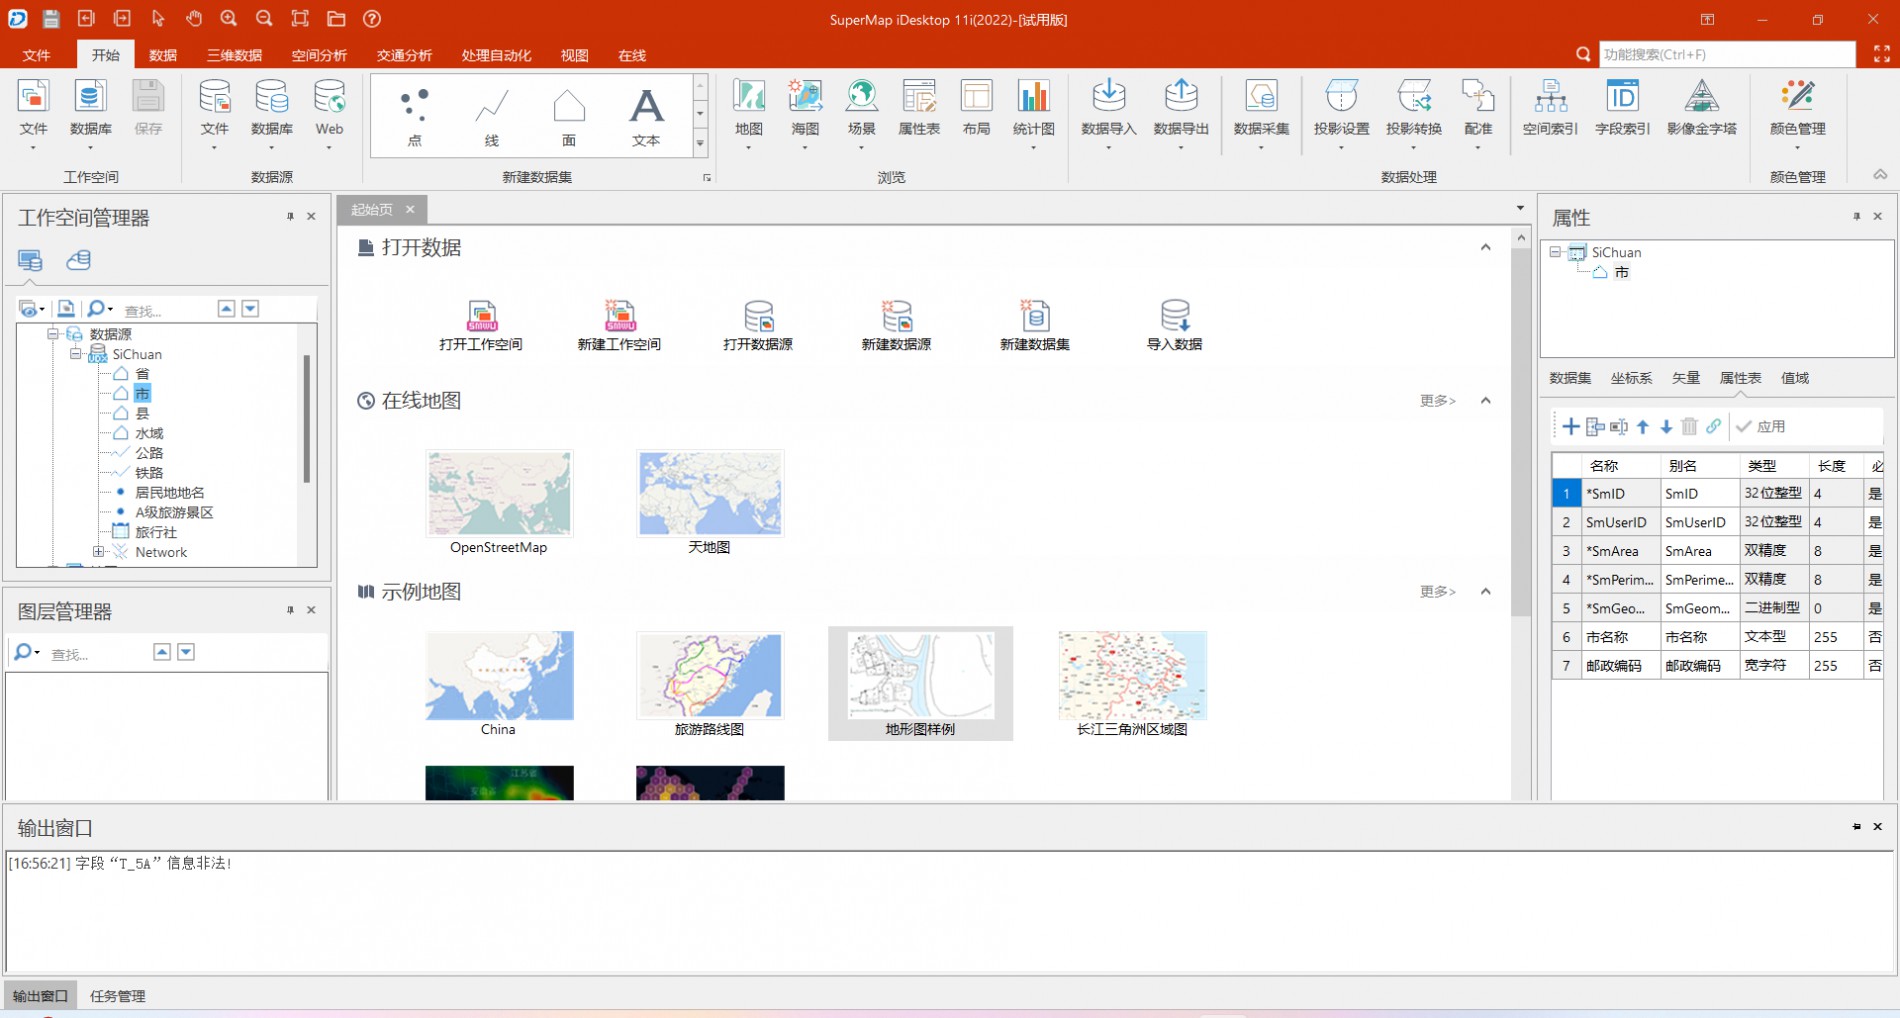Open Projection Transform tool
Image resolution: width=1900 pixels, height=1018 pixels.
(x=1414, y=96)
